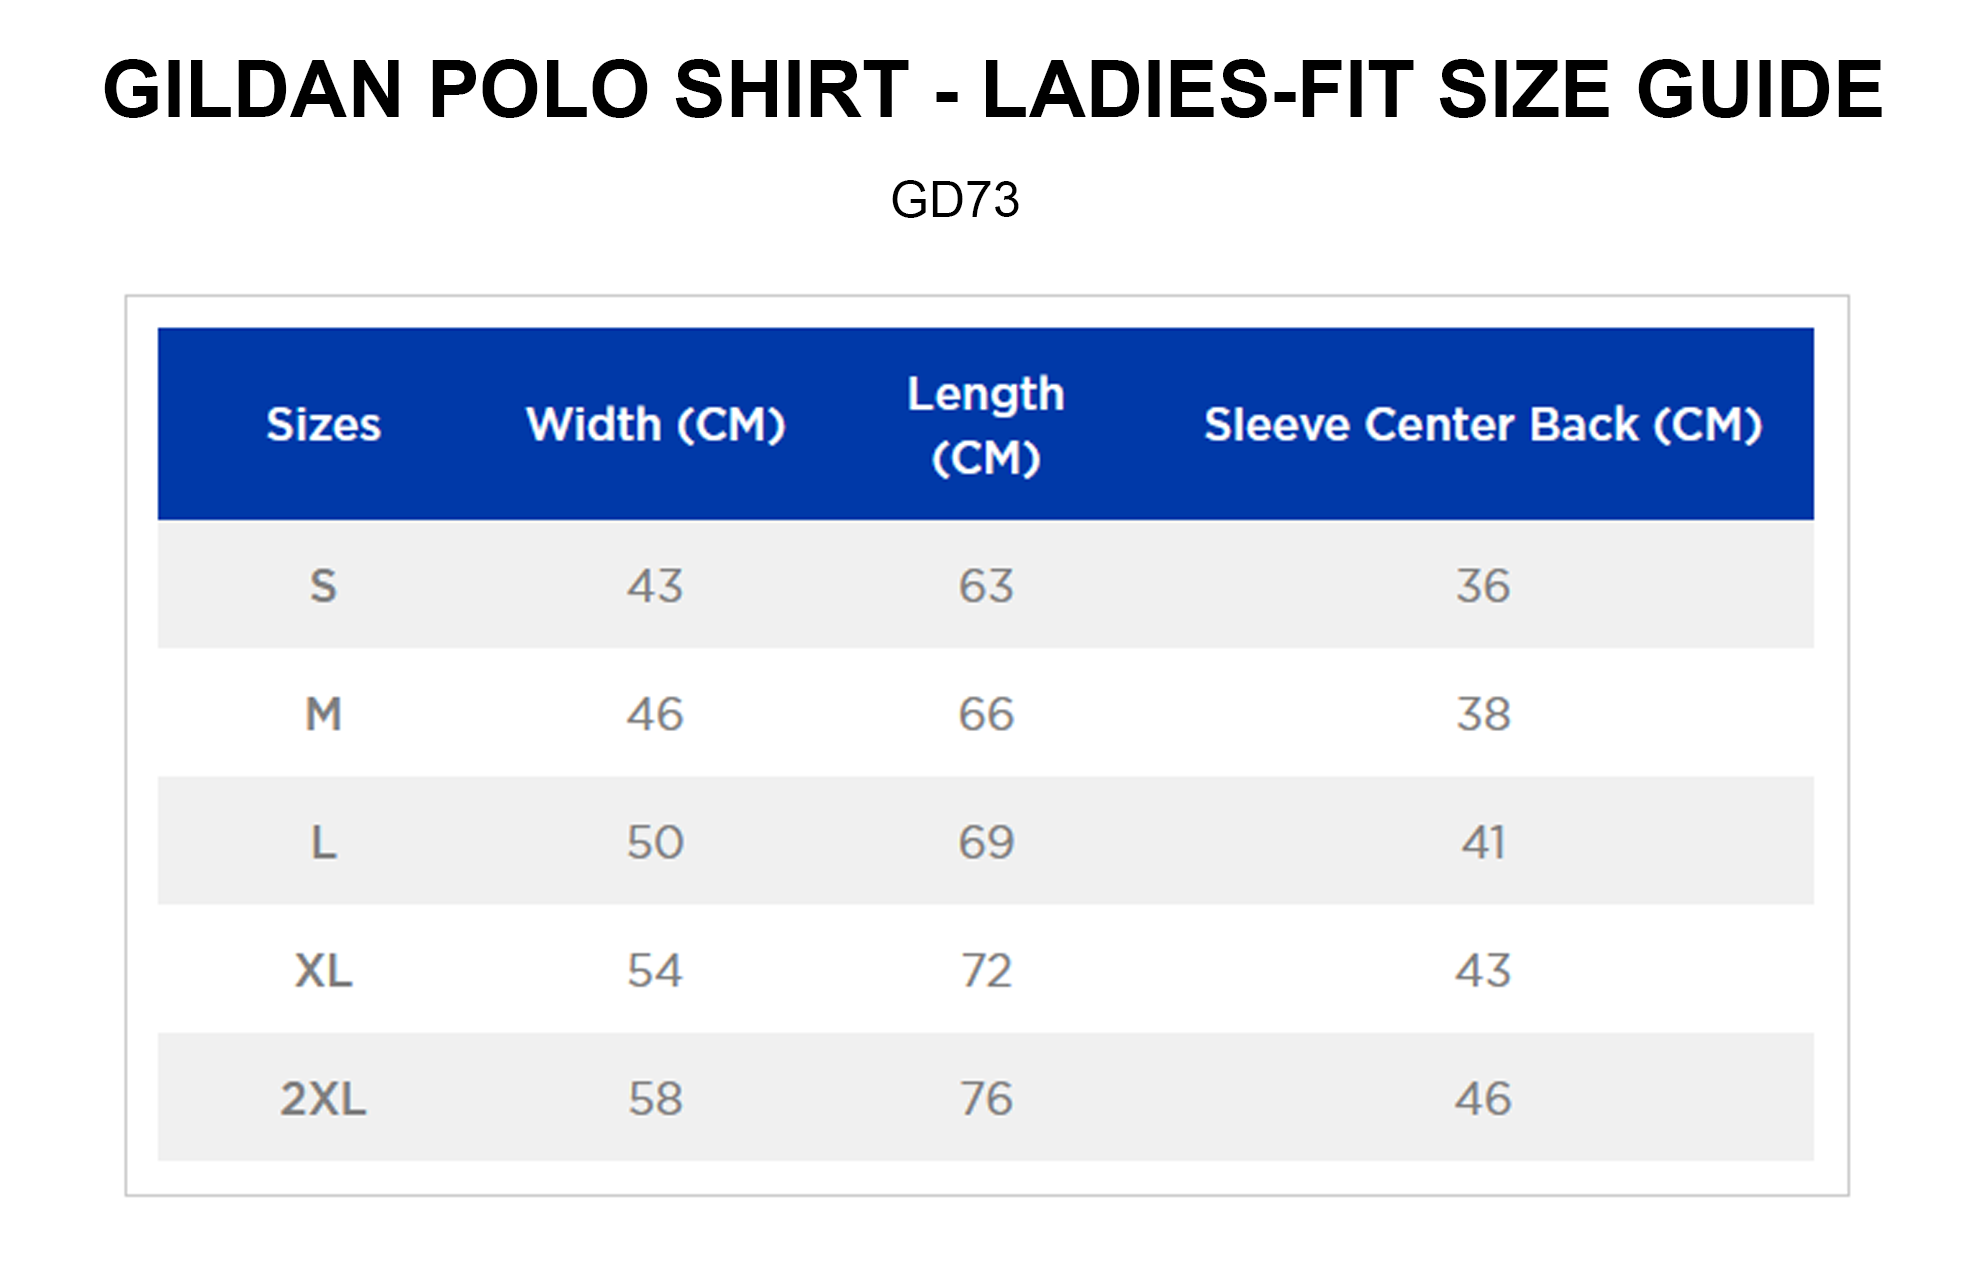Click the 'Gildan Polo Shirt' title heading
The width and height of the screenshot is (1974, 1273).
click(x=992, y=89)
